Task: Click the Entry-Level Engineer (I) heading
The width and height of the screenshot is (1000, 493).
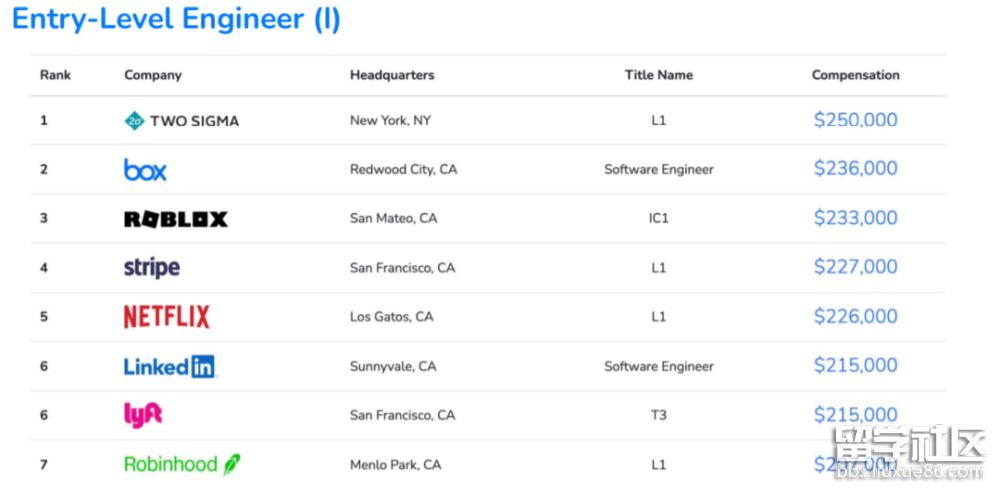Action: [176, 19]
